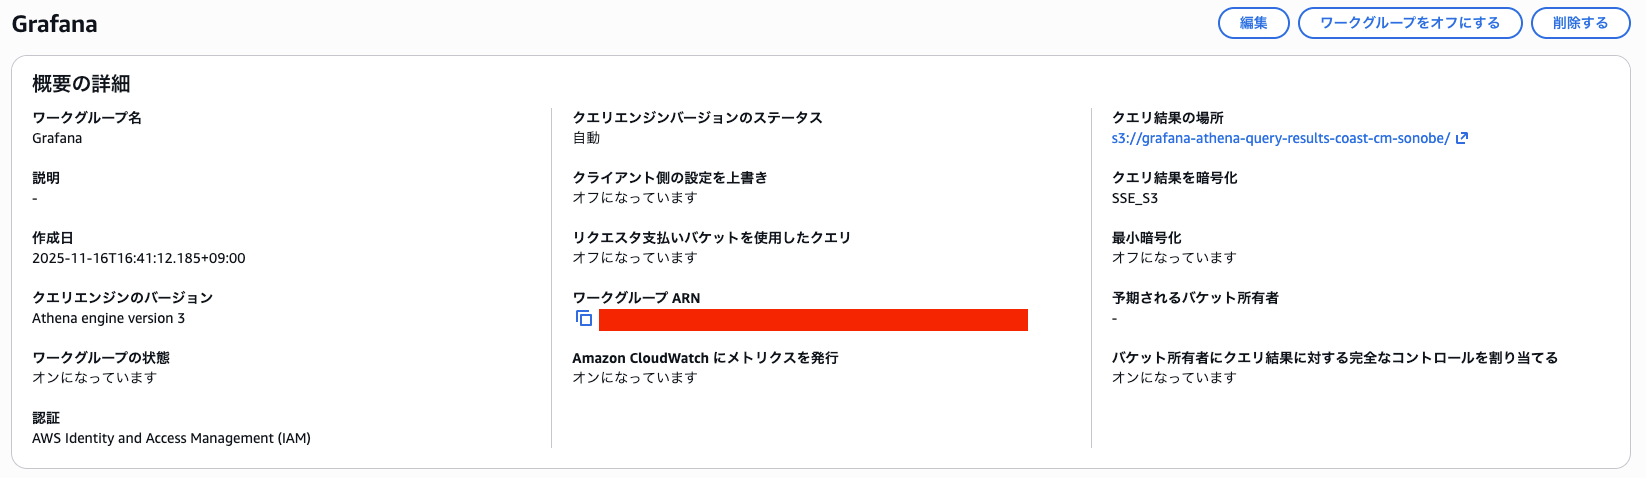Click the 概要の詳細 section heading
1646x478 pixels.
(x=81, y=84)
